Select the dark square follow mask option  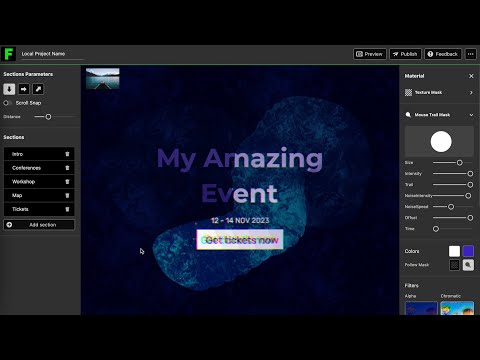click(x=454, y=265)
